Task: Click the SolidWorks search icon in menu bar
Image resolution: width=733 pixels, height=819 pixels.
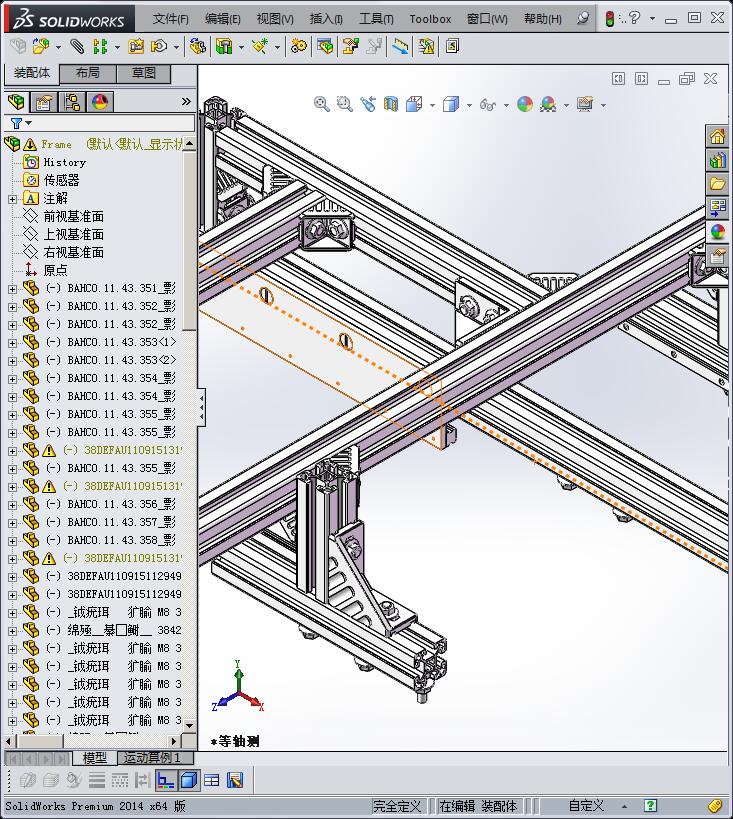Action: click(x=583, y=18)
